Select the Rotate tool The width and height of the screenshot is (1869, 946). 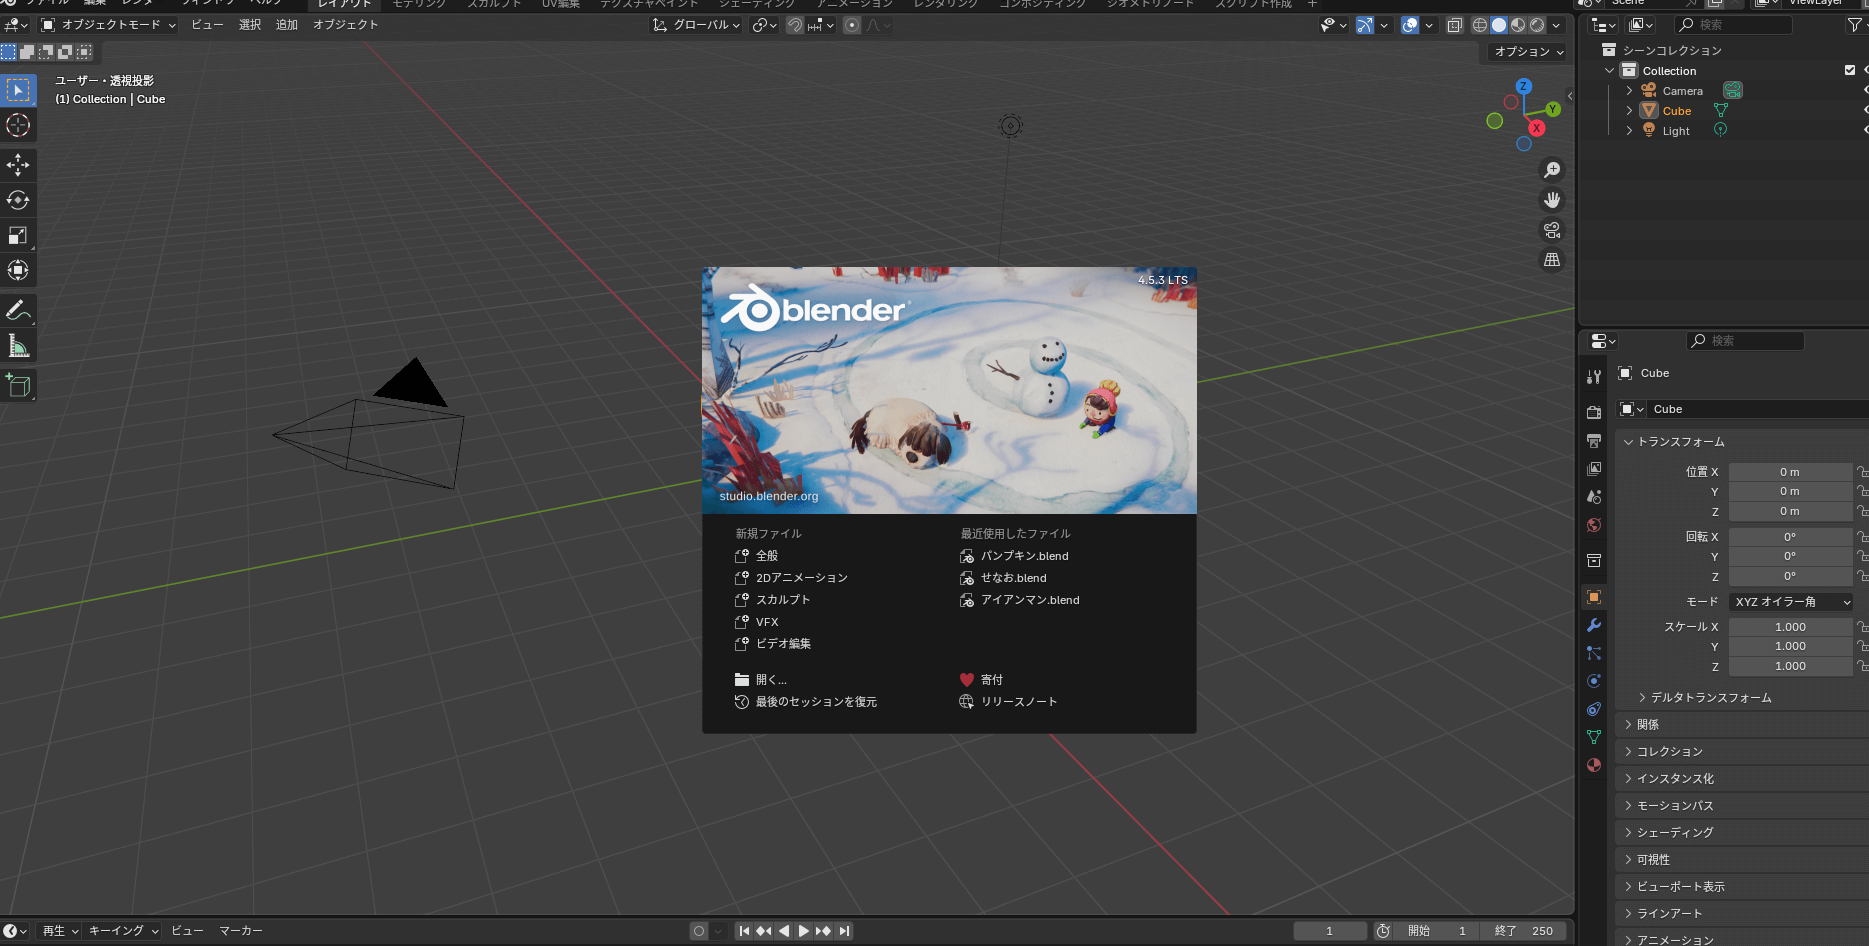click(18, 200)
